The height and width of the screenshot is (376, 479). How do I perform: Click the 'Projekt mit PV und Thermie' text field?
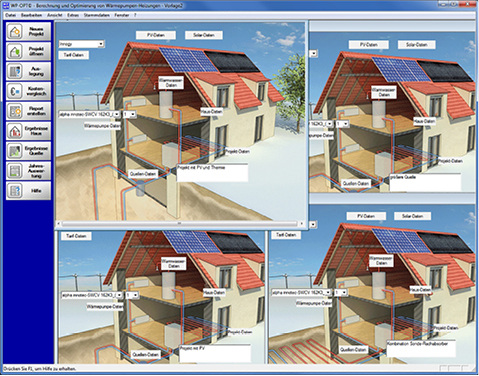[212, 173]
